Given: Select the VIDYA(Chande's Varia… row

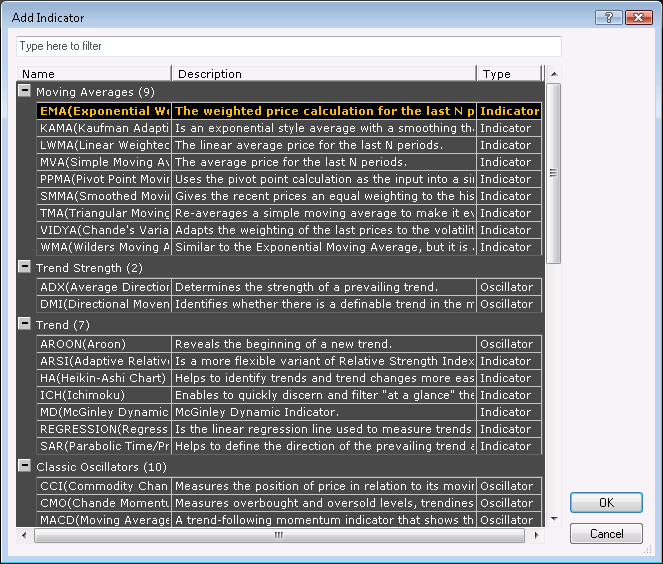Looking at the screenshot, I should click(289, 230).
